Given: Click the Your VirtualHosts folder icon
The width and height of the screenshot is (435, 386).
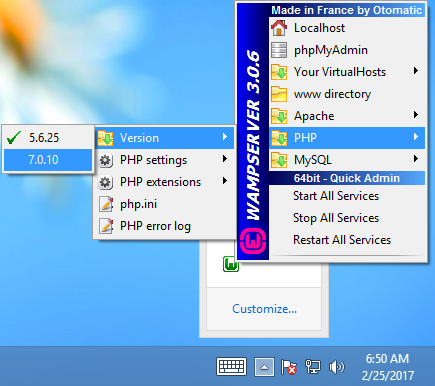Looking at the screenshot, I should pos(279,72).
